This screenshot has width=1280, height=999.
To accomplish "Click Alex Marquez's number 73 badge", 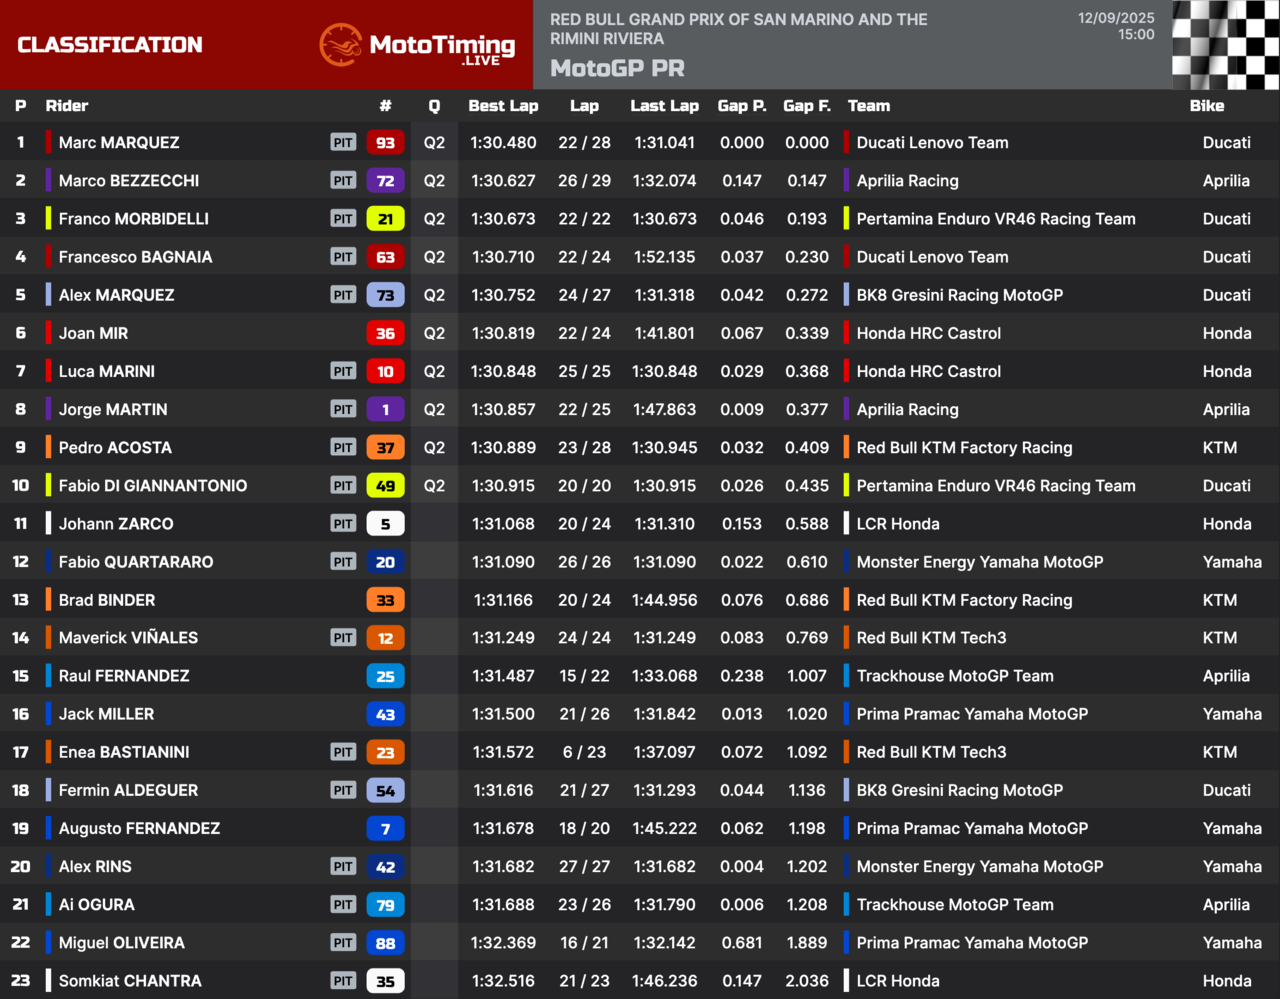I will click(x=385, y=295).
